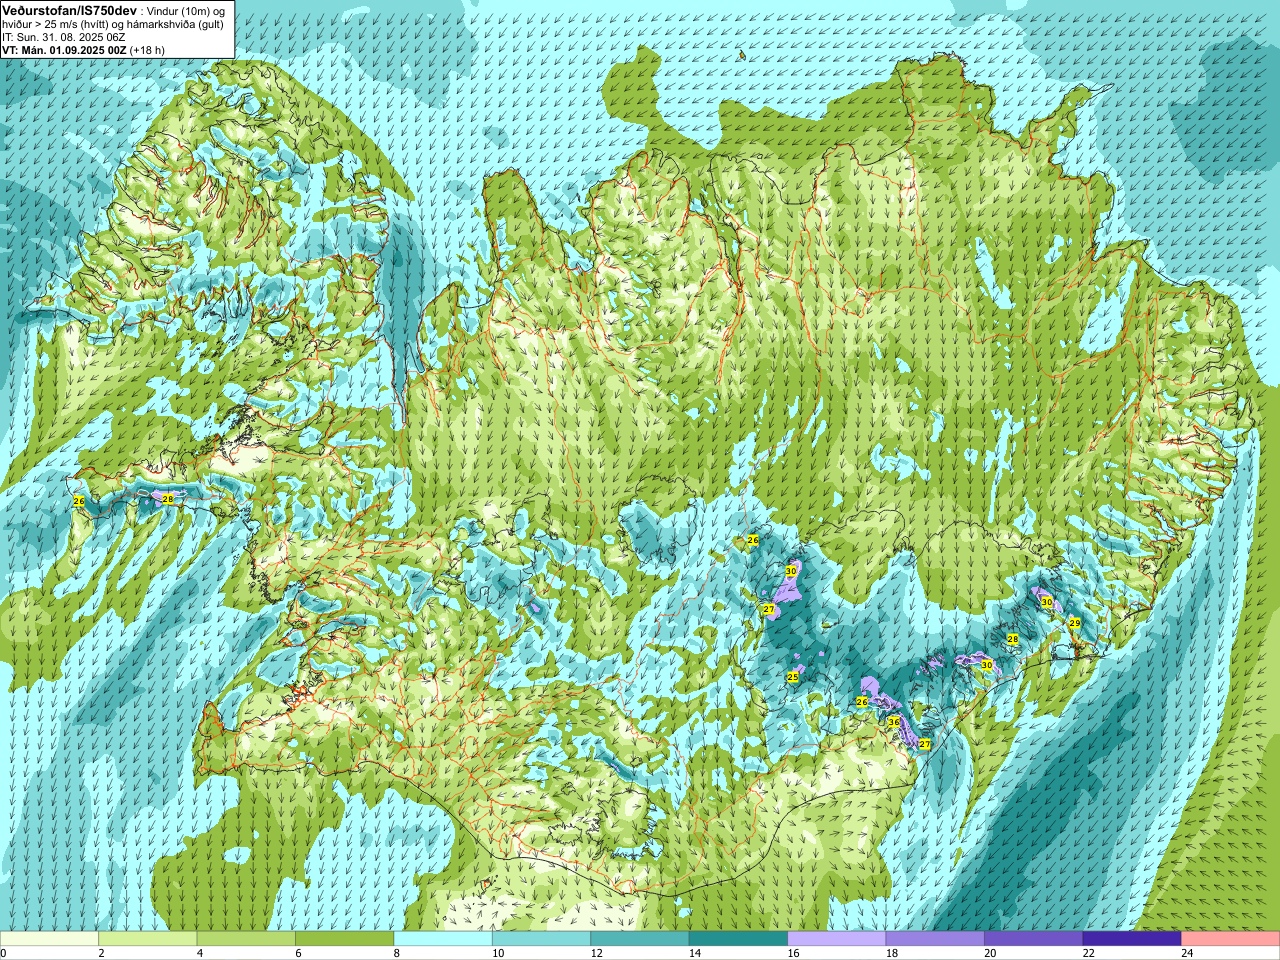Image resolution: width=1280 pixels, height=960 pixels.
Task: Select the 16–18 m/s lavender legend swatch
Action: click(837, 939)
